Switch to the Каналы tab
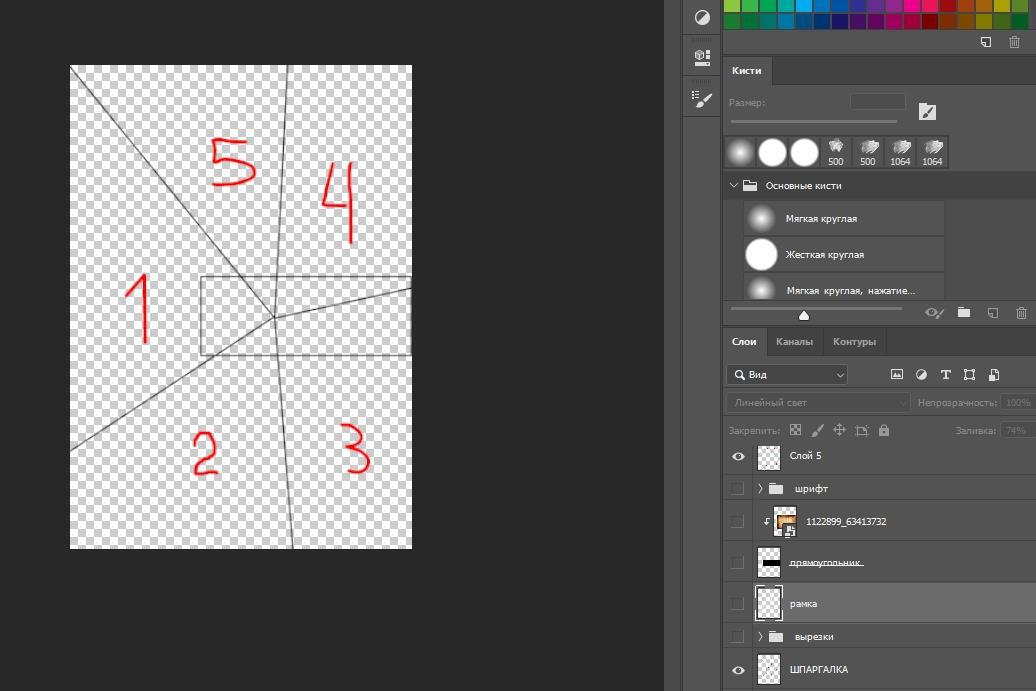Viewport: 1036px width, 691px height. pos(794,342)
